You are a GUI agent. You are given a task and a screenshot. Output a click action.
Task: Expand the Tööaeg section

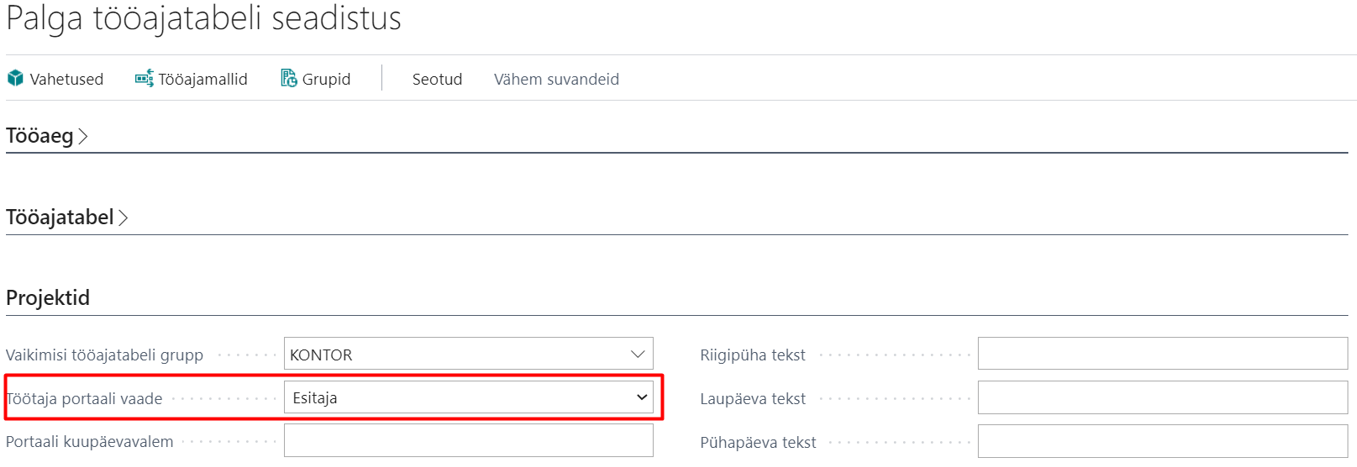[47, 135]
